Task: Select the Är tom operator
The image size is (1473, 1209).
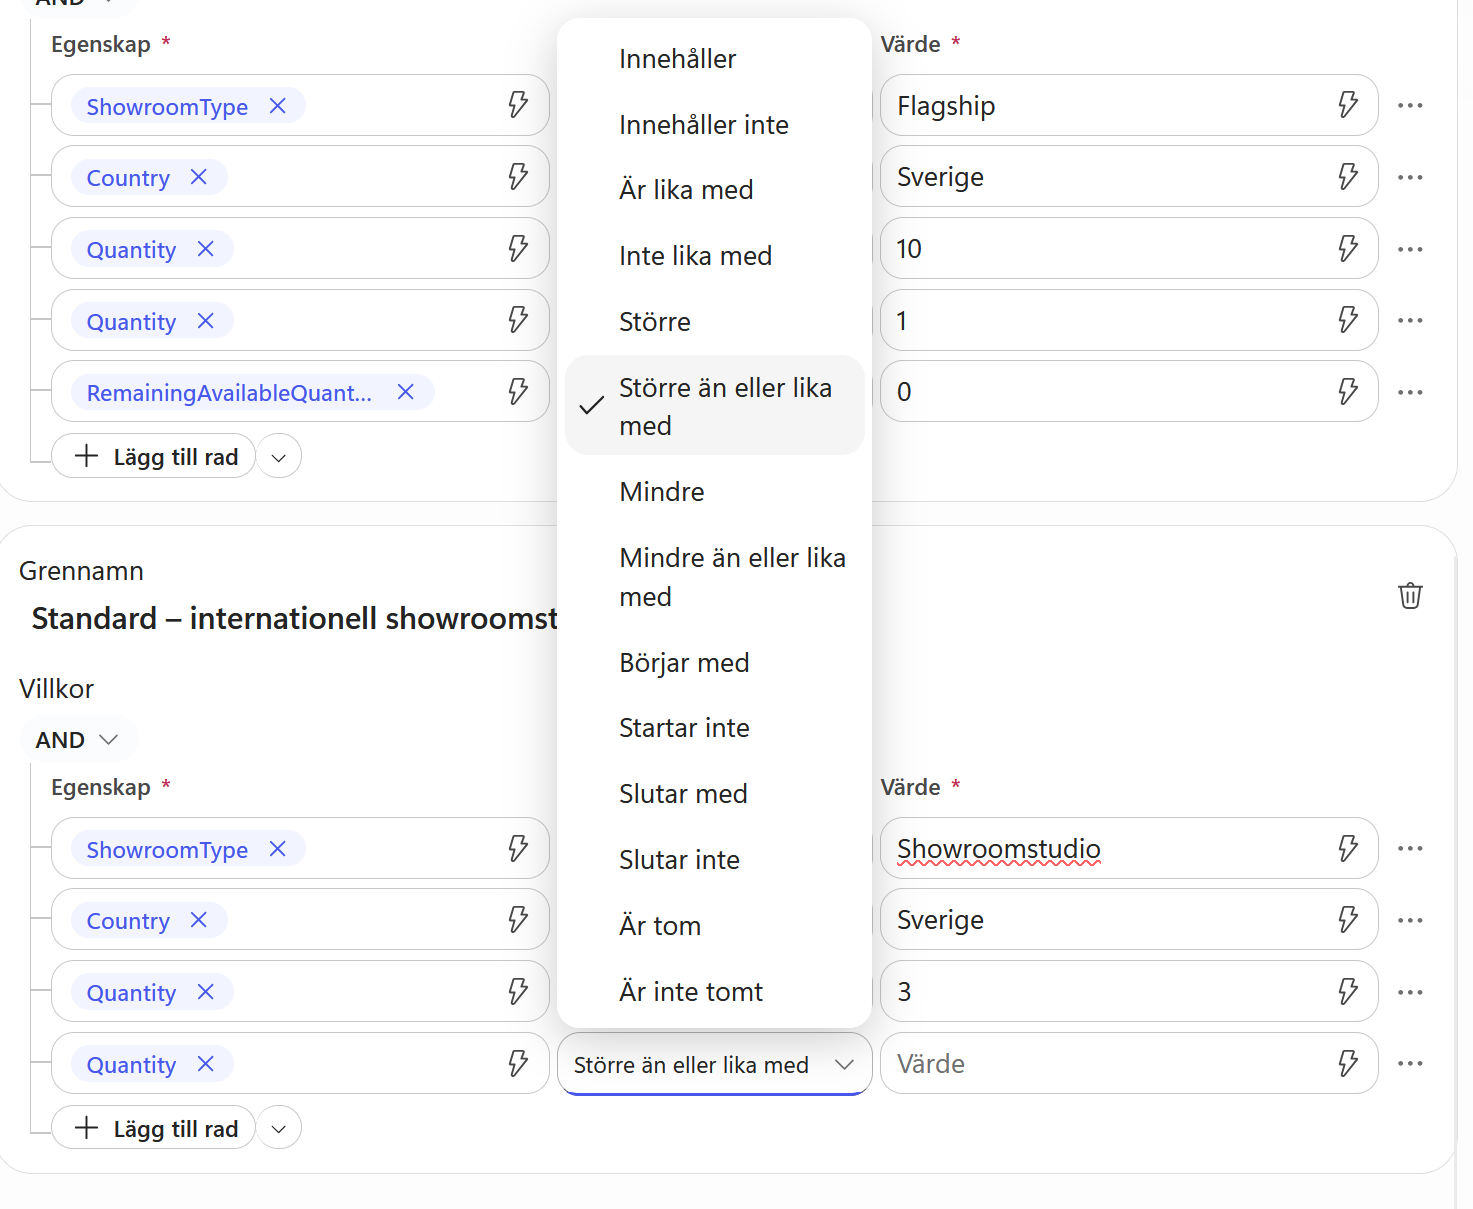Action: [715, 926]
